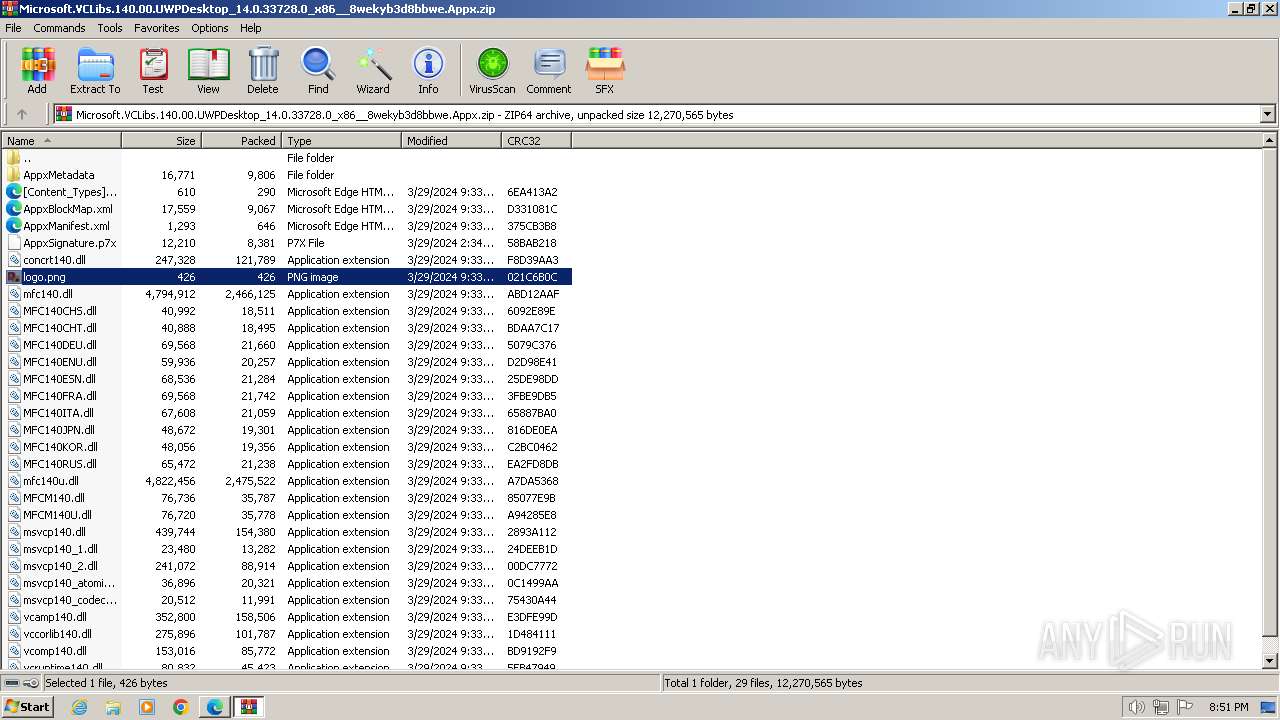
Task: Open File Explorer folder in the taskbar
Action: [x=113, y=707]
